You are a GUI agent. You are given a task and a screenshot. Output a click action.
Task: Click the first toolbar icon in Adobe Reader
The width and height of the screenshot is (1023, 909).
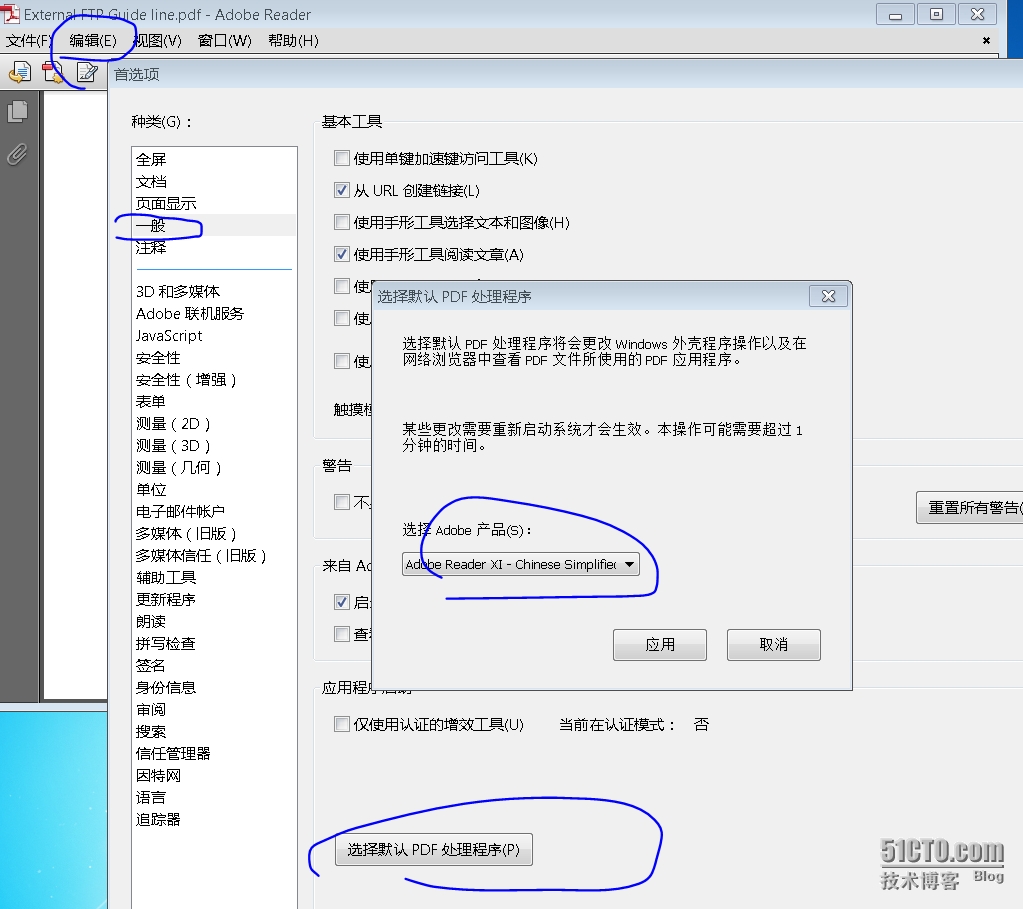click(x=20, y=72)
